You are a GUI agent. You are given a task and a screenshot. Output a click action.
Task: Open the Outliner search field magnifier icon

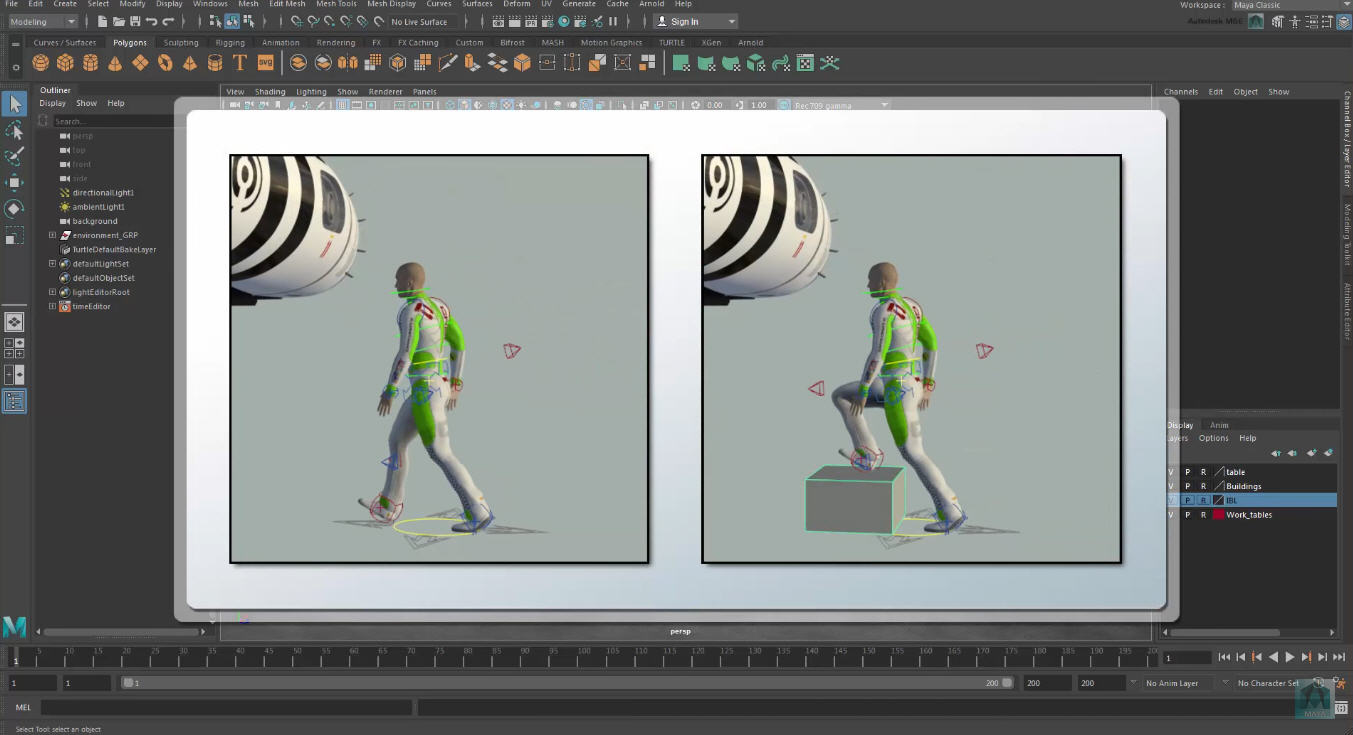click(41, 119)
